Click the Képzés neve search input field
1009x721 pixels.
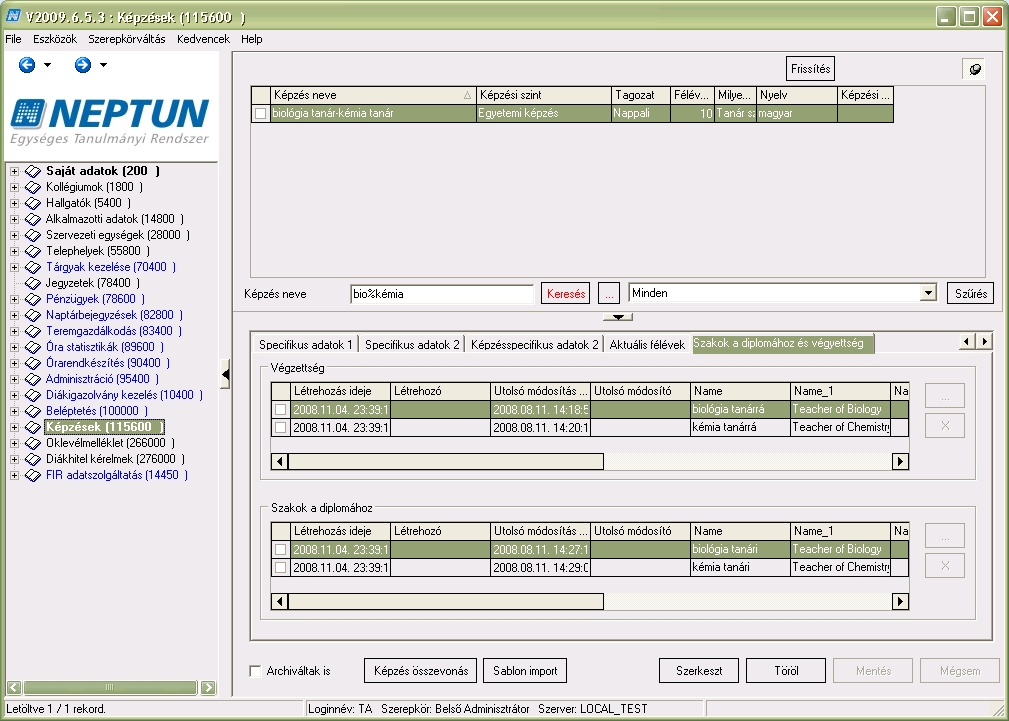441,294
